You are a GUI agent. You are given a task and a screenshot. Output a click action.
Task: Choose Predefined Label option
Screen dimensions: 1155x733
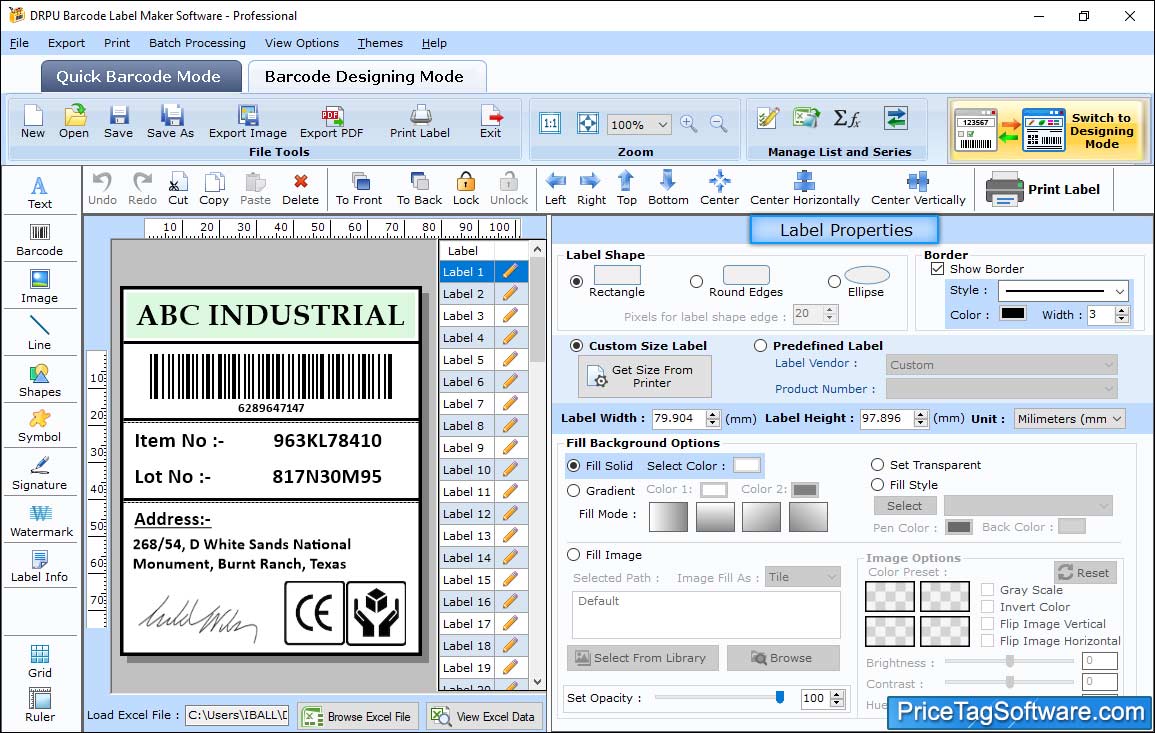click(x=760, y=346)
